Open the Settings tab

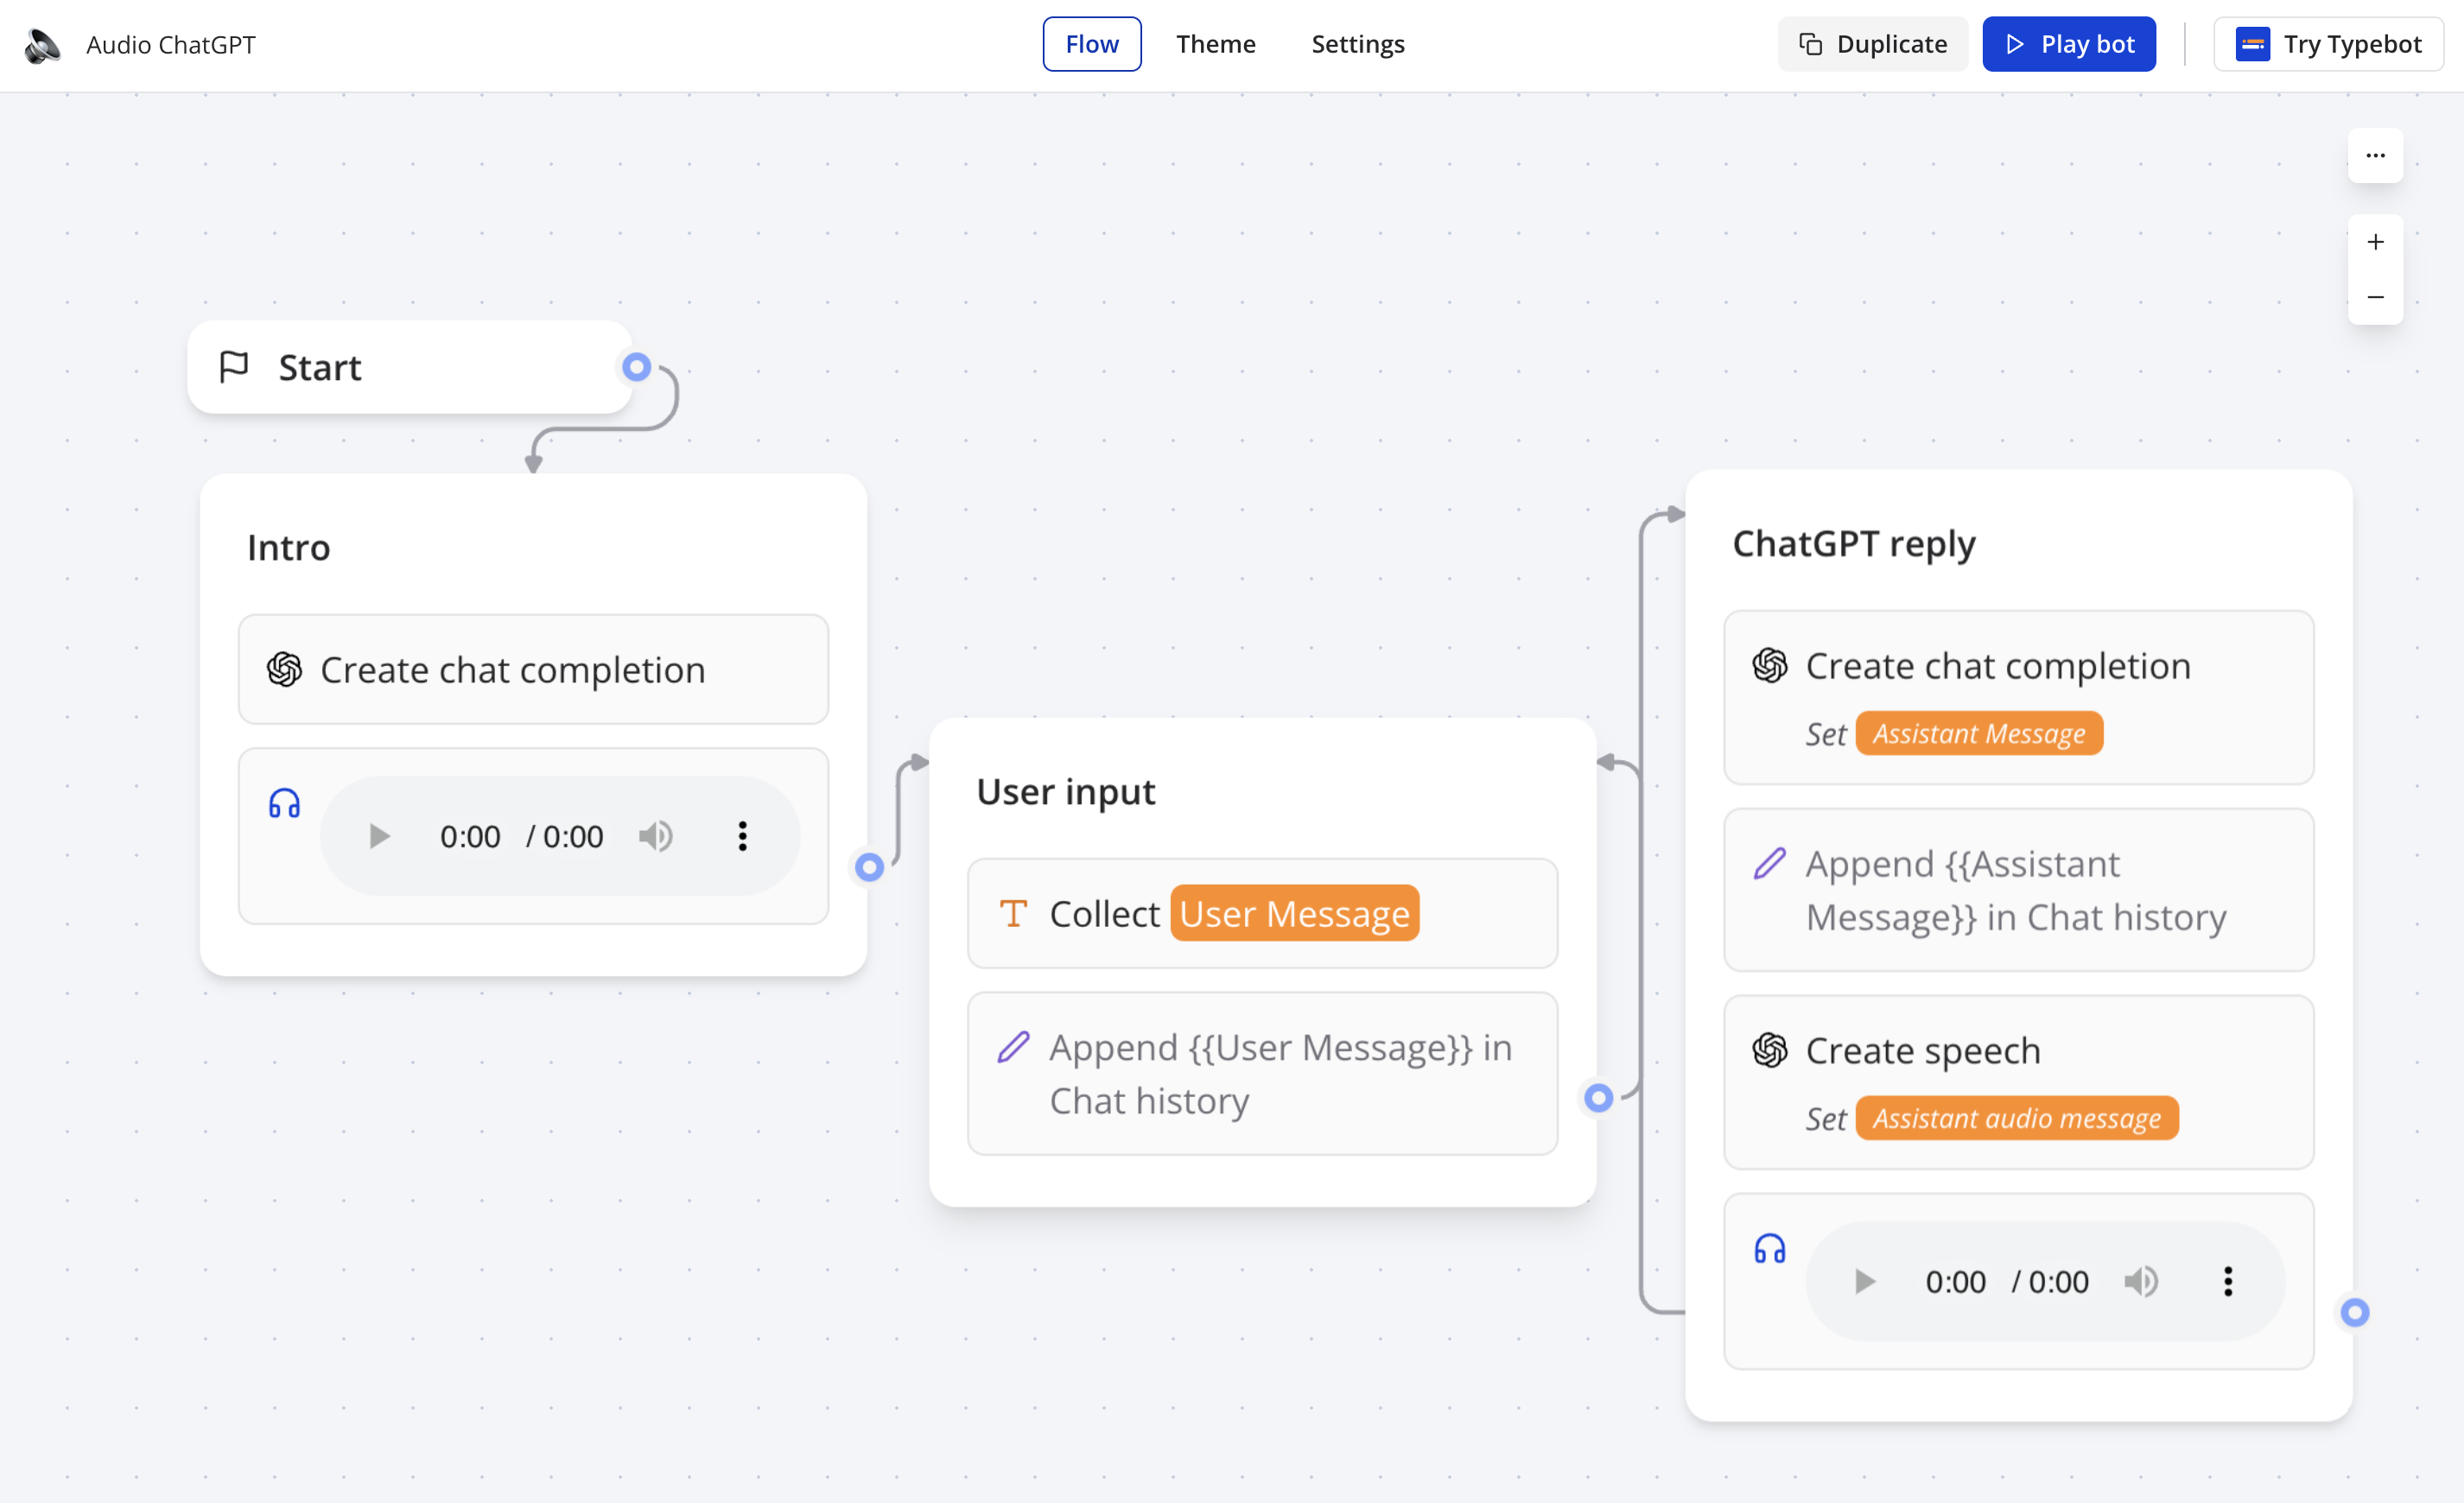point(1357,44)
